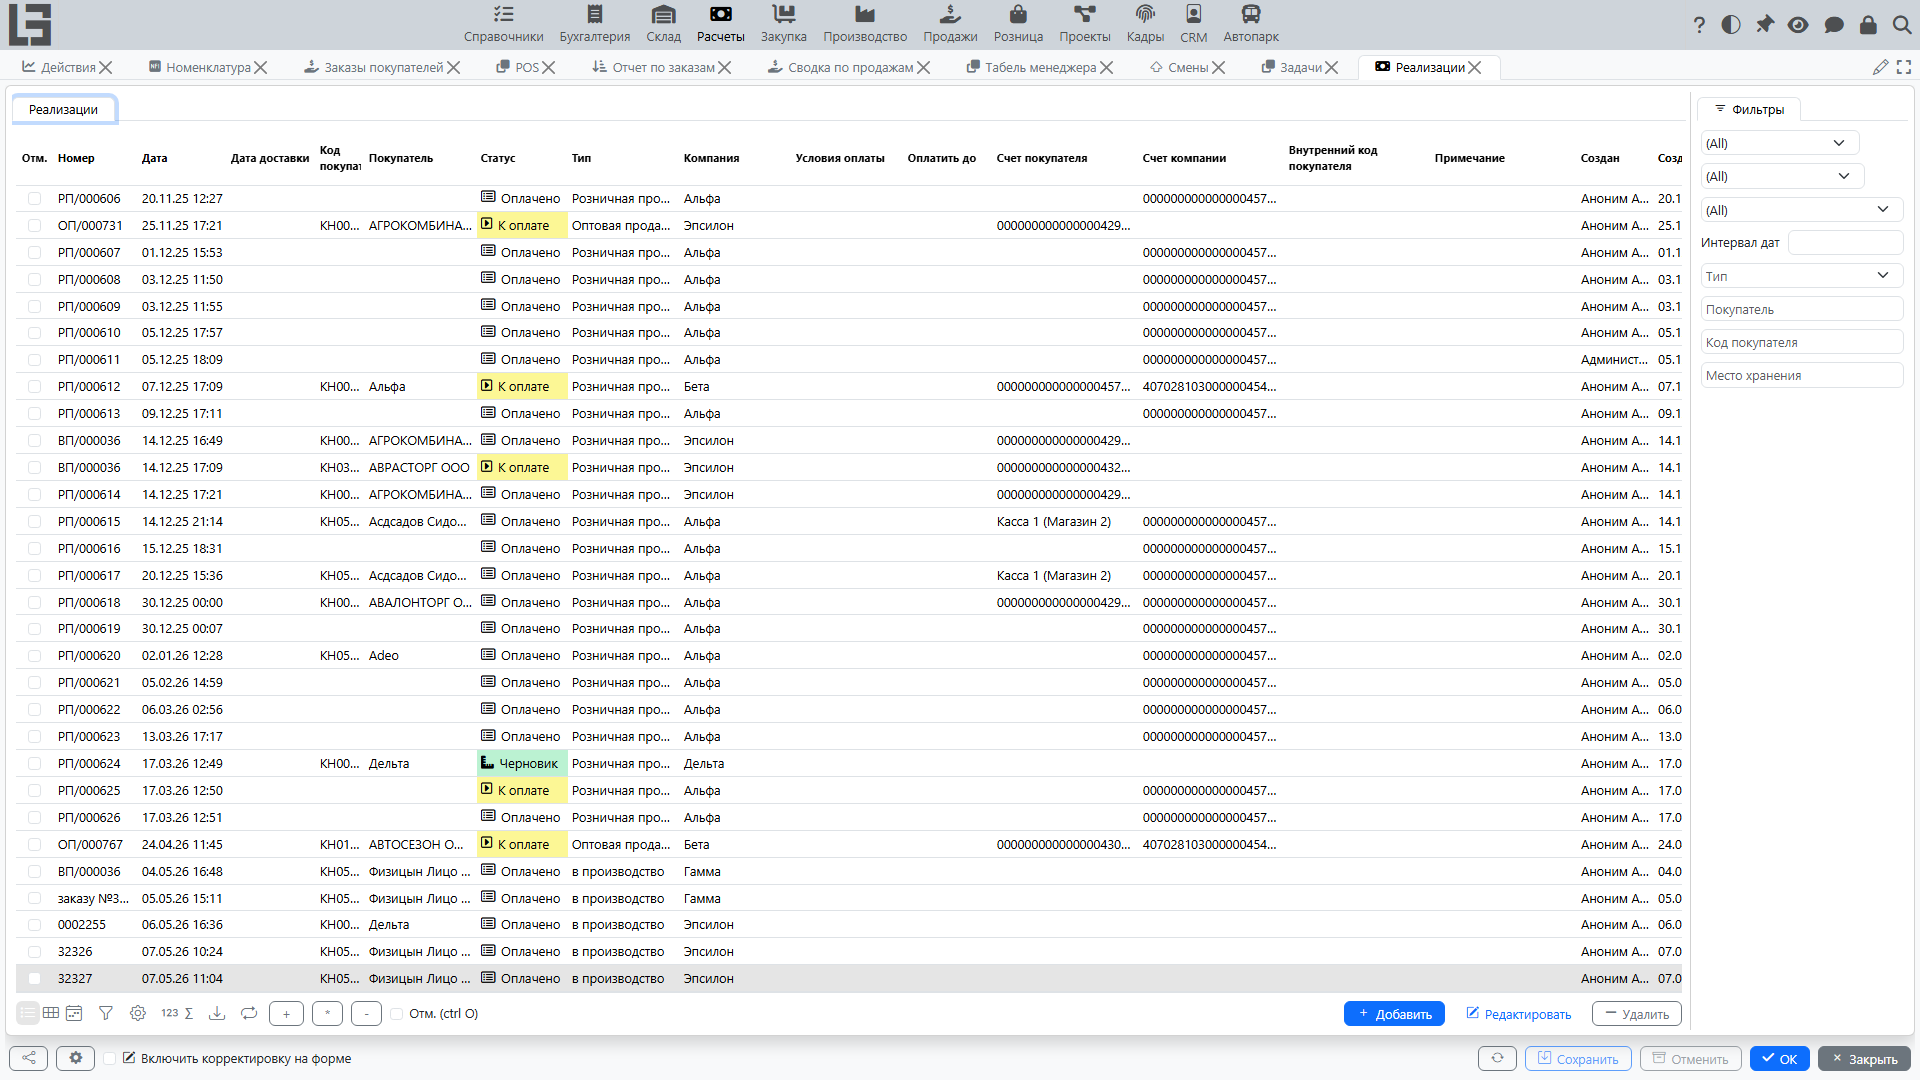This screenshot has width=1920, height=1080.
Task: Open the Автопарк module
Action: [1251, 24]
